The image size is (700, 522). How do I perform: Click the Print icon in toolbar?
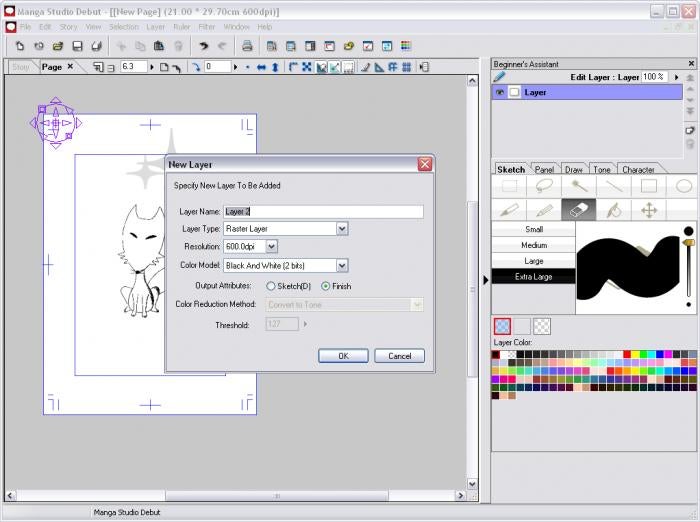pos(247,46)
